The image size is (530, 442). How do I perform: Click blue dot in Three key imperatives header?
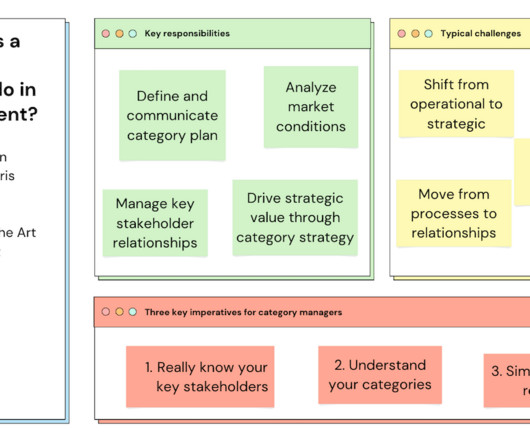coord(133,312)
